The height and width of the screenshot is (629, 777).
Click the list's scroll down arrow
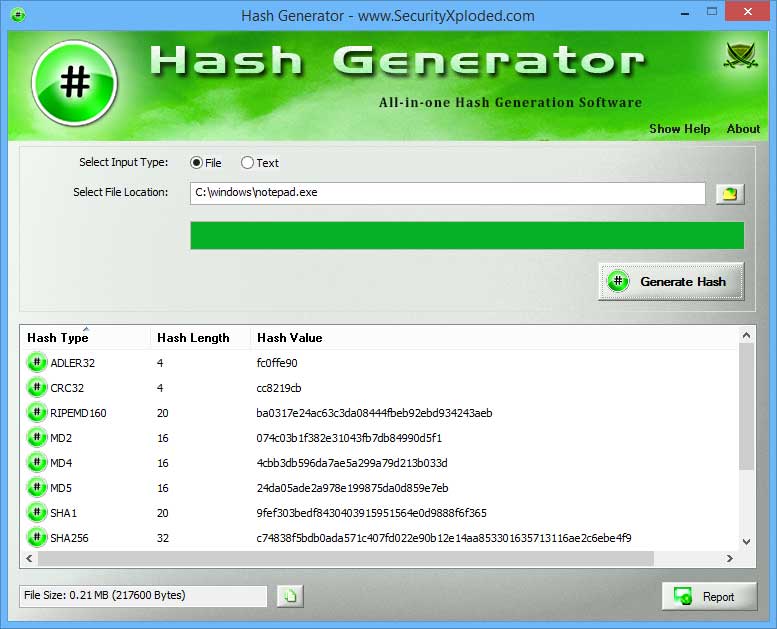coord(747,542)
